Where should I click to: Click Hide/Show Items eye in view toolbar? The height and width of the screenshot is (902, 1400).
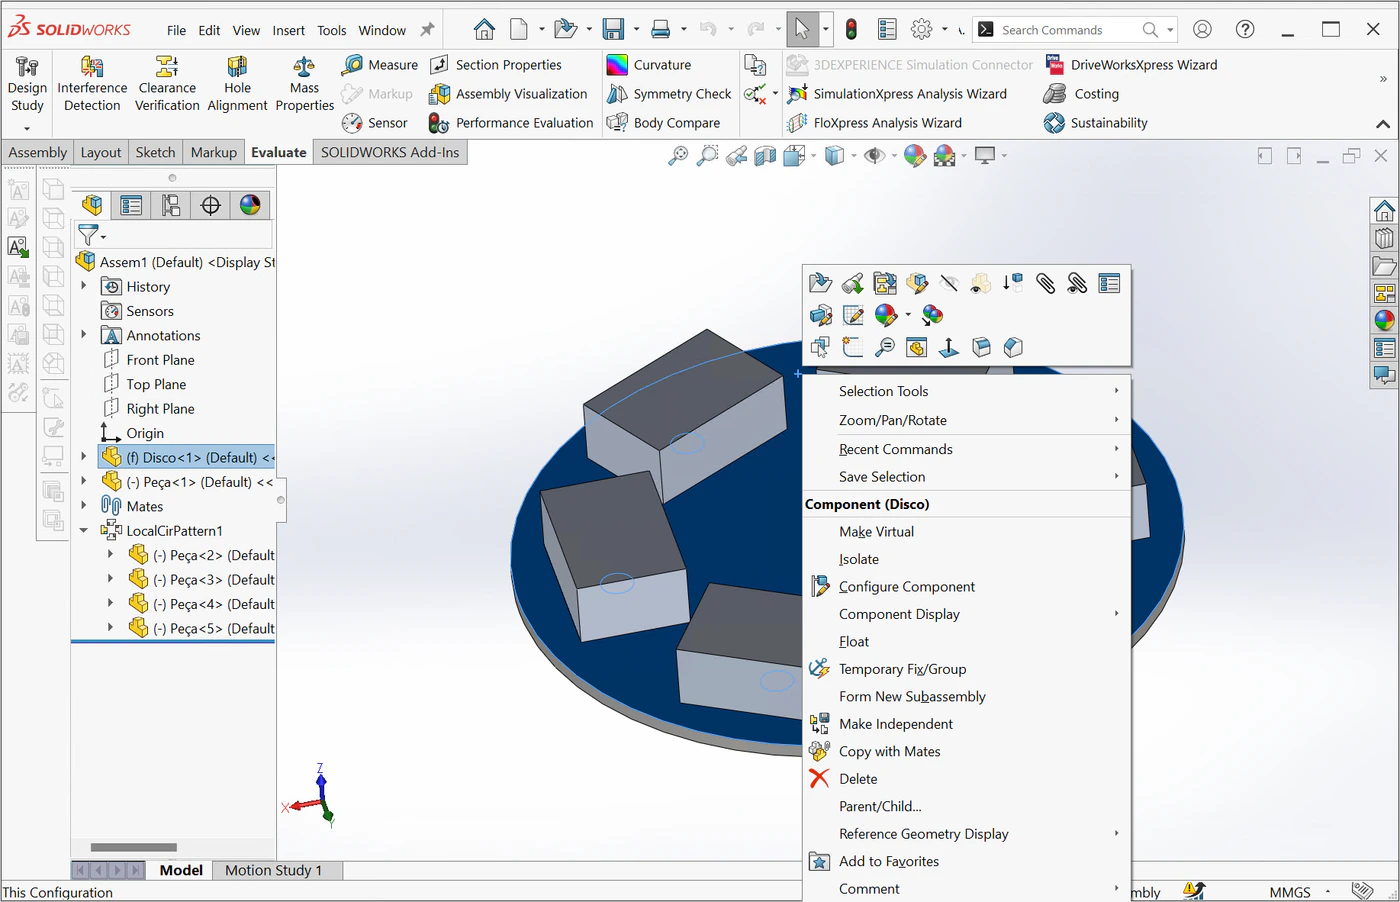pos(874,155)
